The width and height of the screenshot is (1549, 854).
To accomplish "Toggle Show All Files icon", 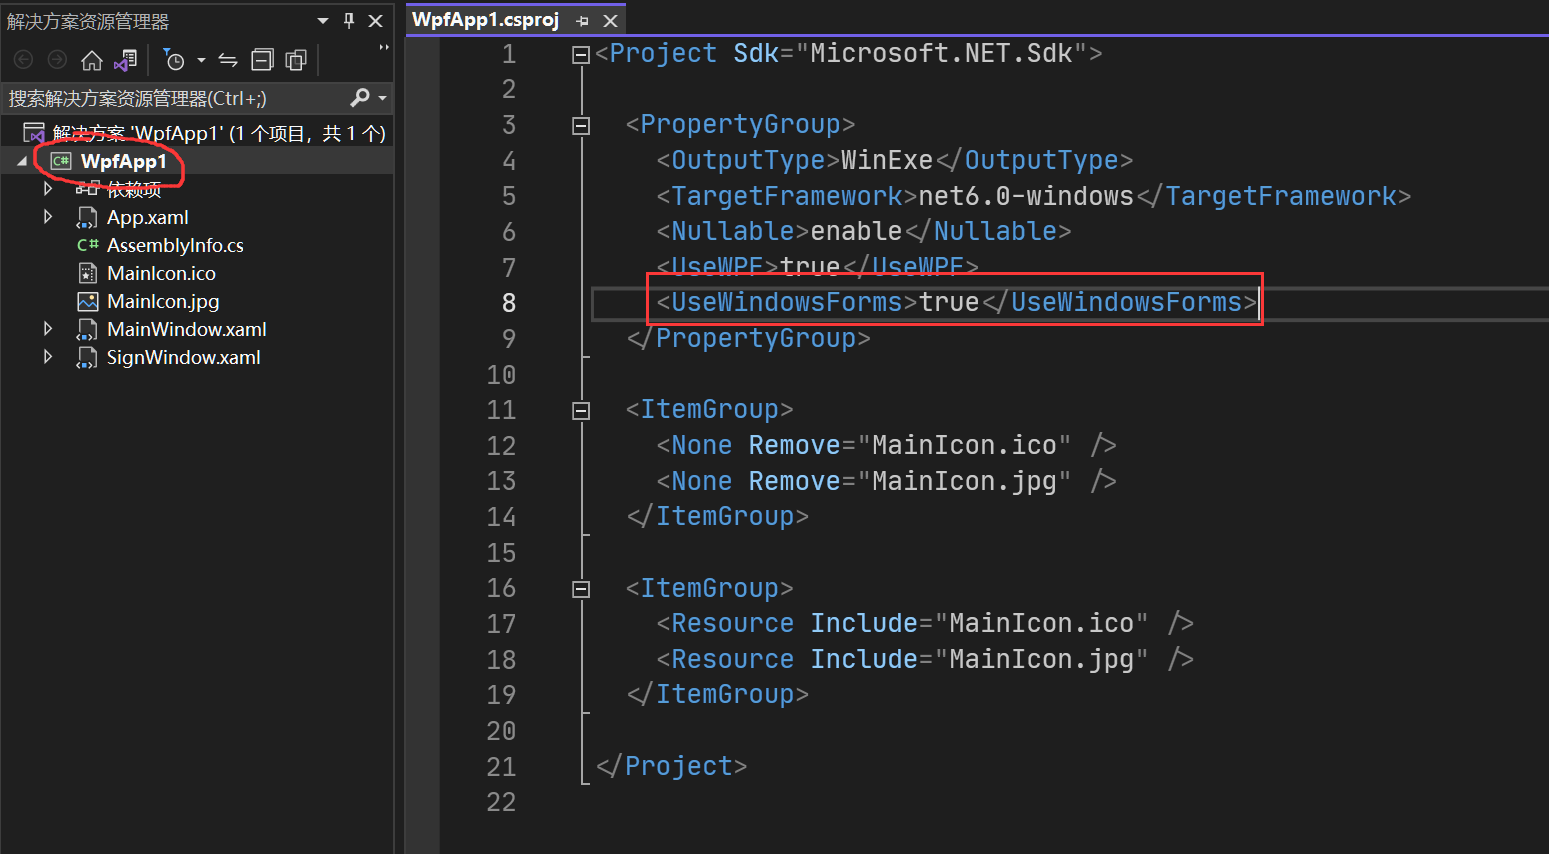I will tap(296, 61).
